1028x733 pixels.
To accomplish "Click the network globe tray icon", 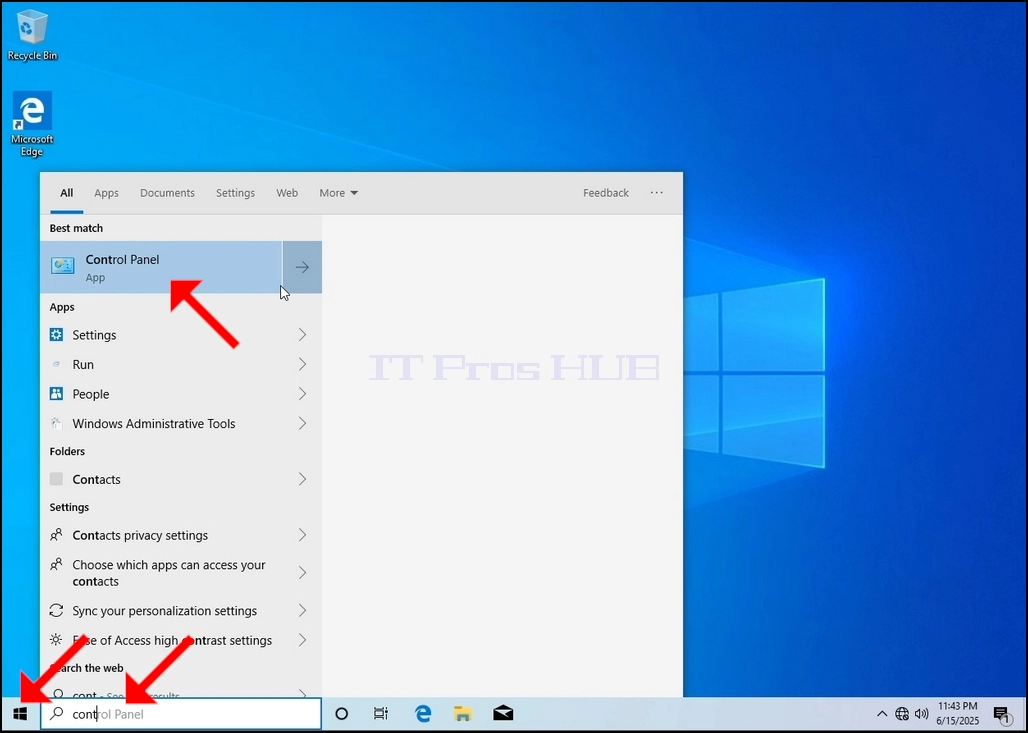I will click(x=902, y=714).
